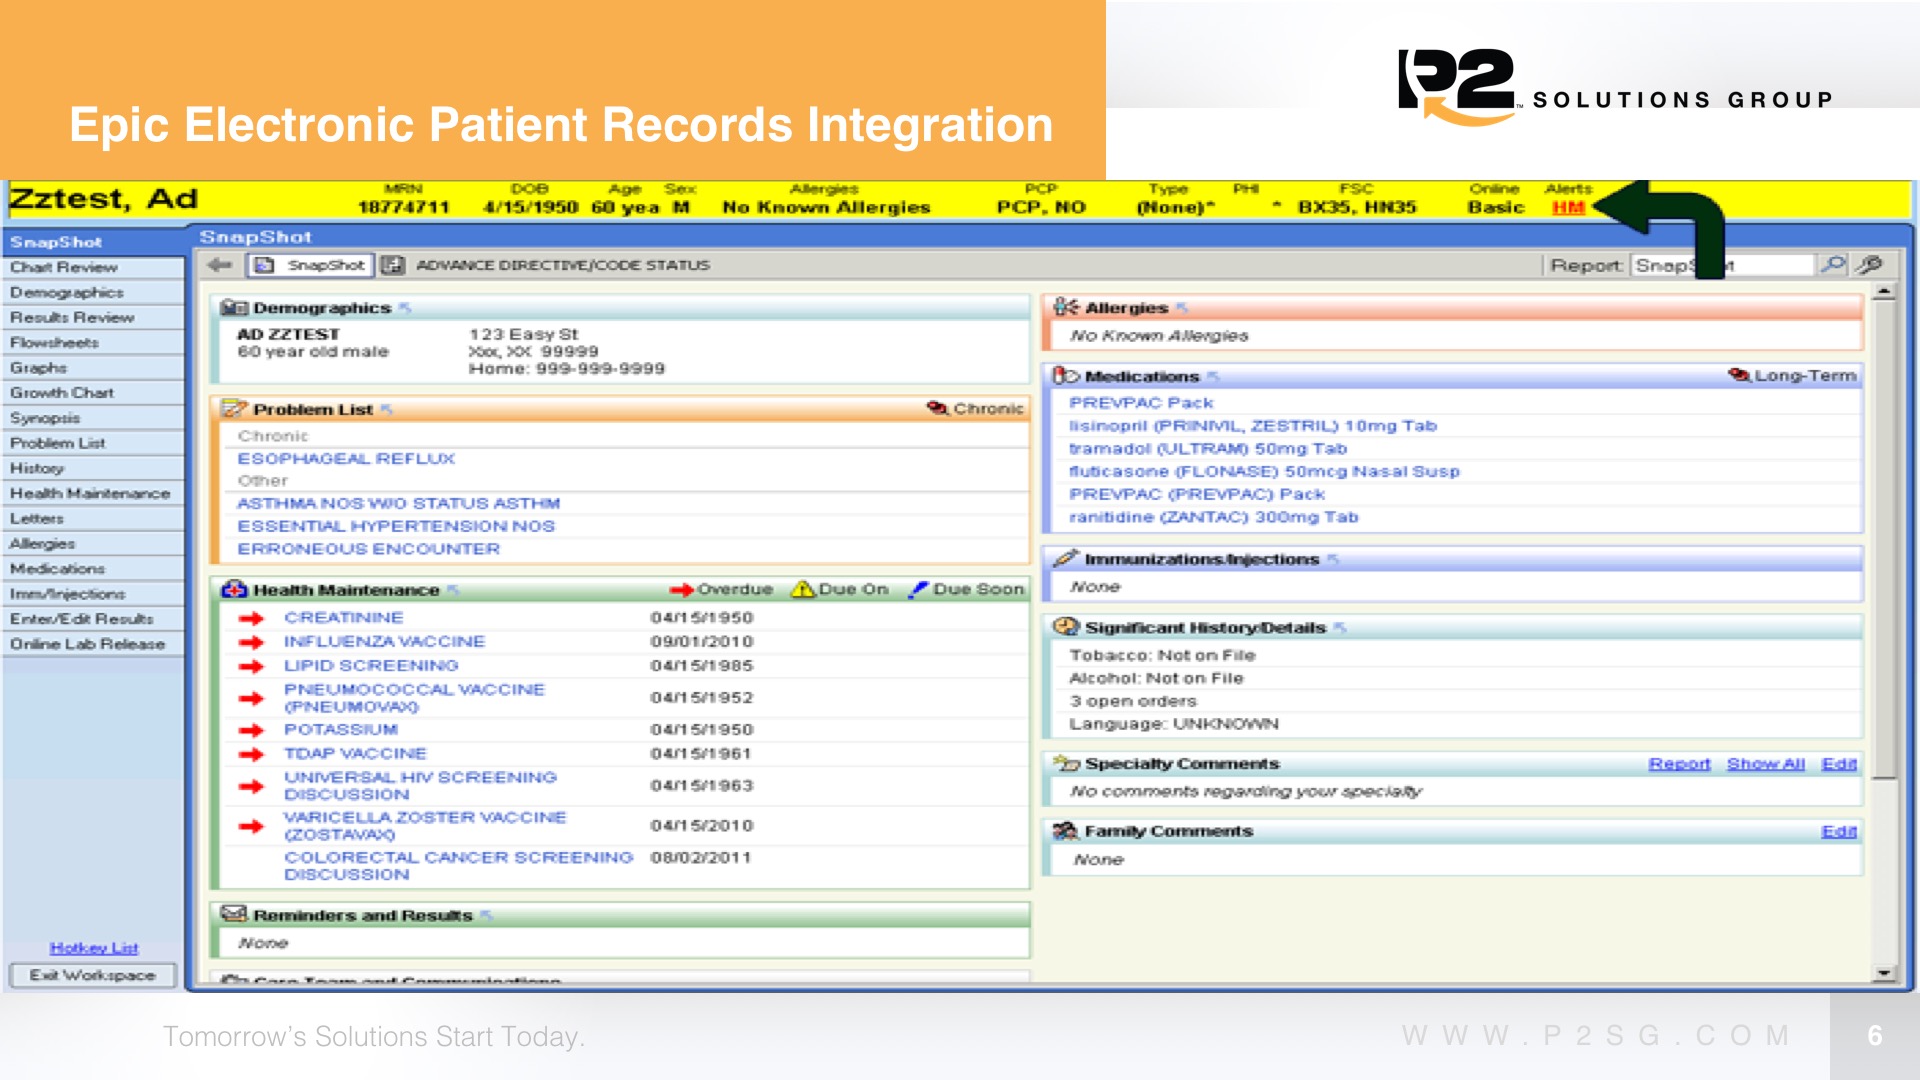
Task: Toggle the Chronic filter in Problem List header
Action: (x=975, y=409)
